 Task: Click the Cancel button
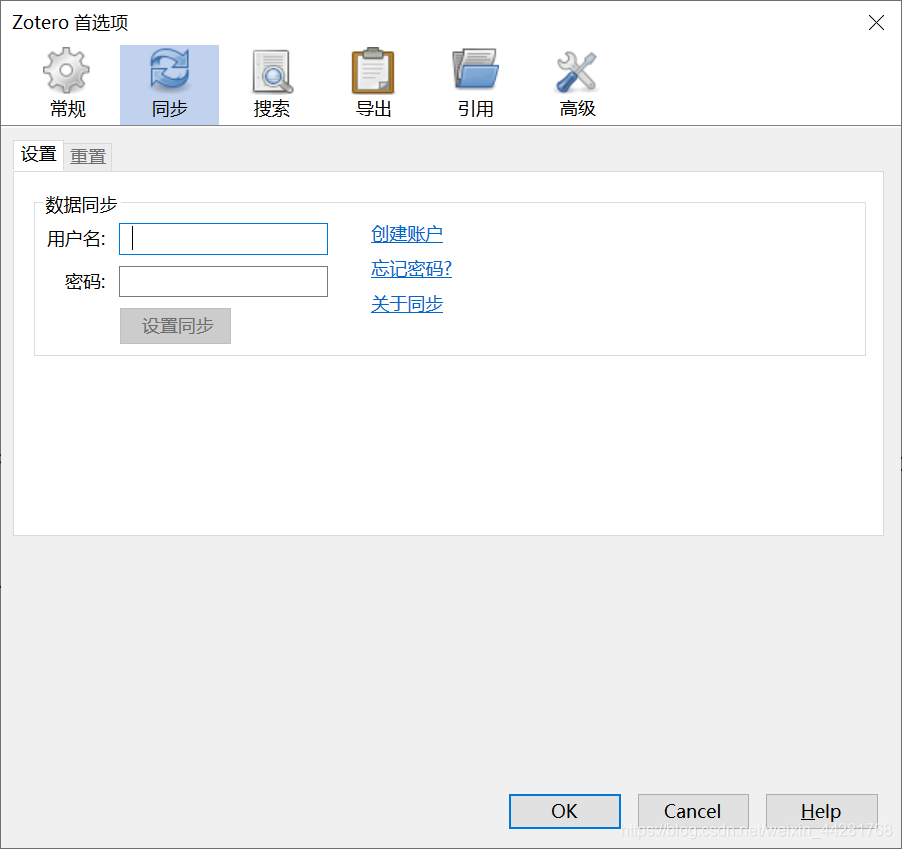click(x=693, y=811)
